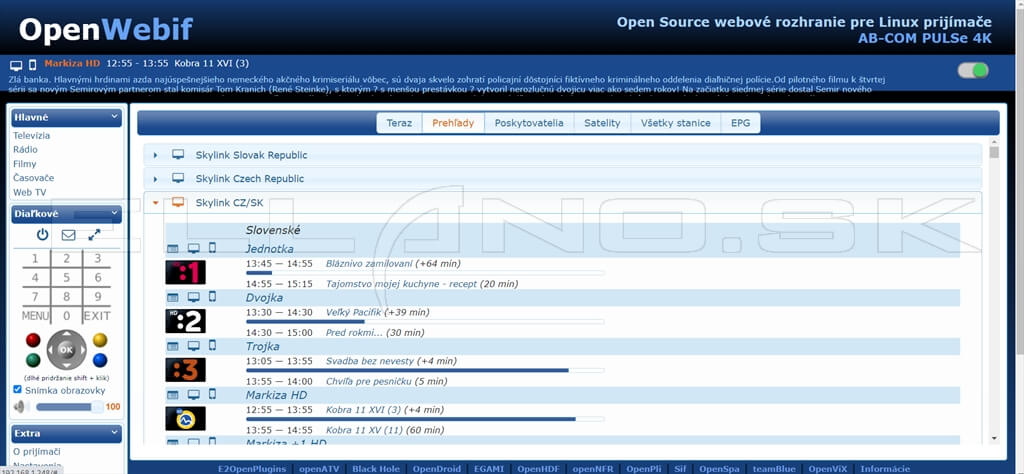
Task: Open the EPG icon in the Dvojka row
Action: point(172,298)
